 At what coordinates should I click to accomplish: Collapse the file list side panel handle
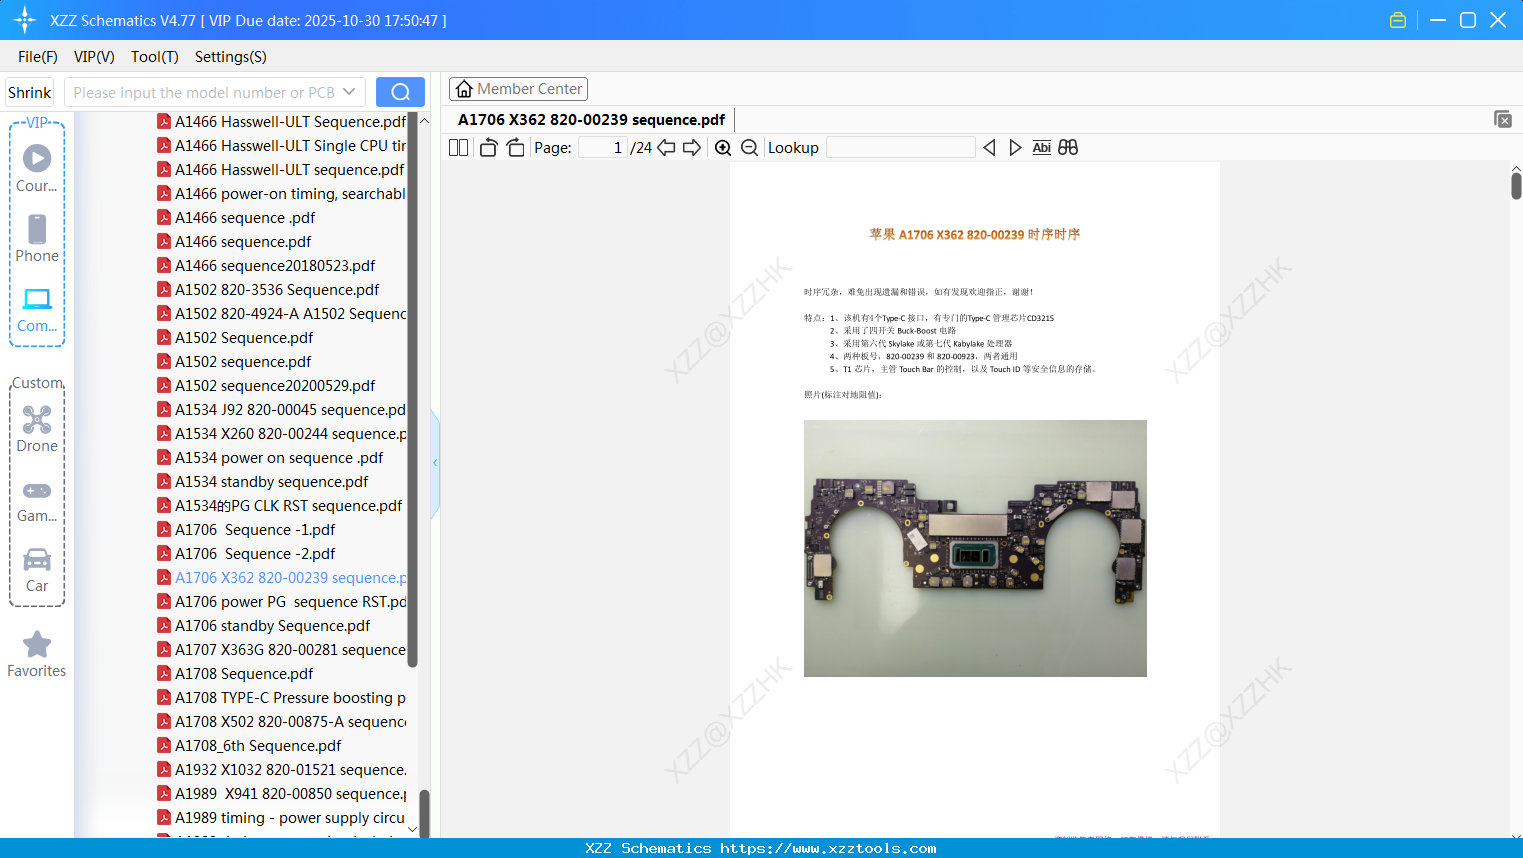click(x=435, y=463)
